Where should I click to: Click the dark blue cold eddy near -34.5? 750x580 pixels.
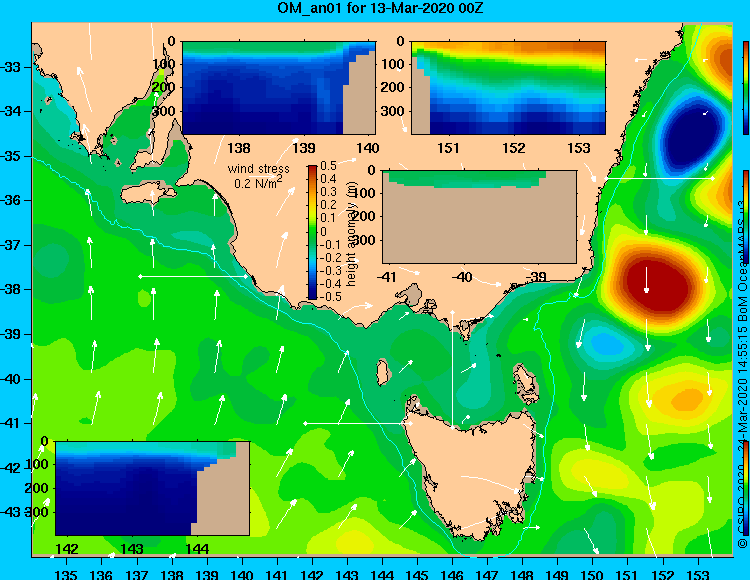click(690, 135)
